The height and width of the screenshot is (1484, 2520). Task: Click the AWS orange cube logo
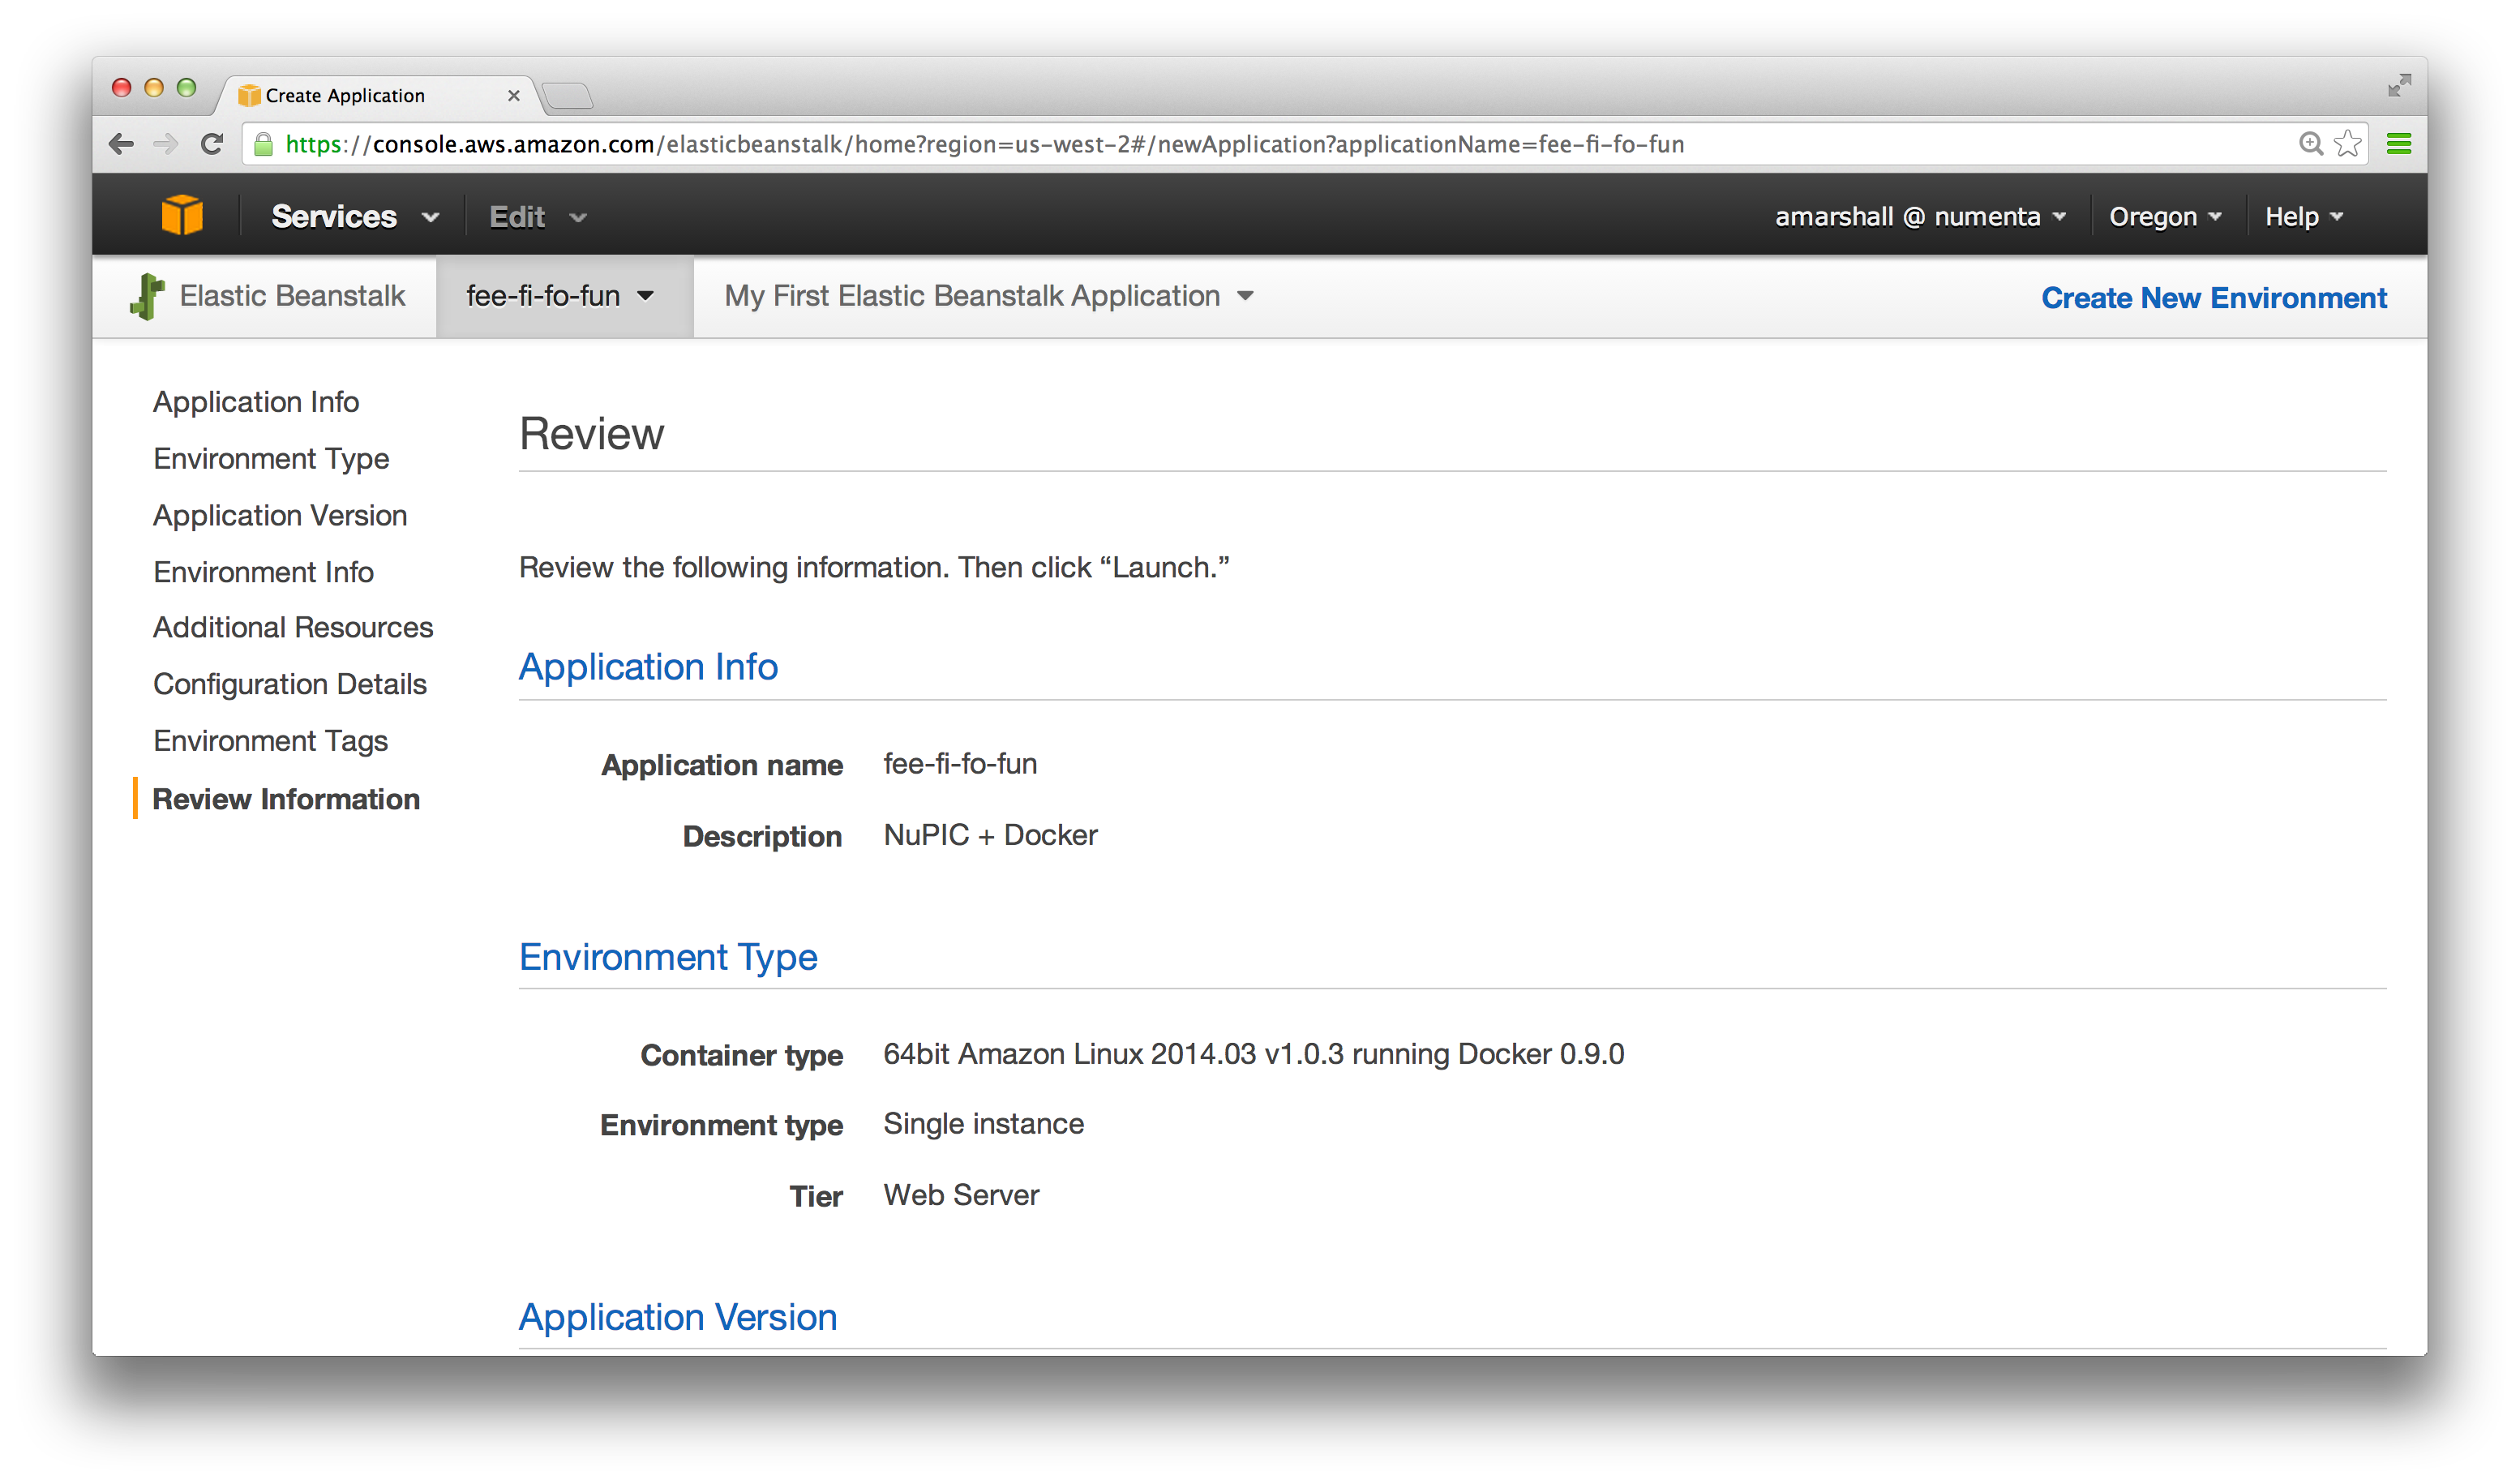point(182,215)
